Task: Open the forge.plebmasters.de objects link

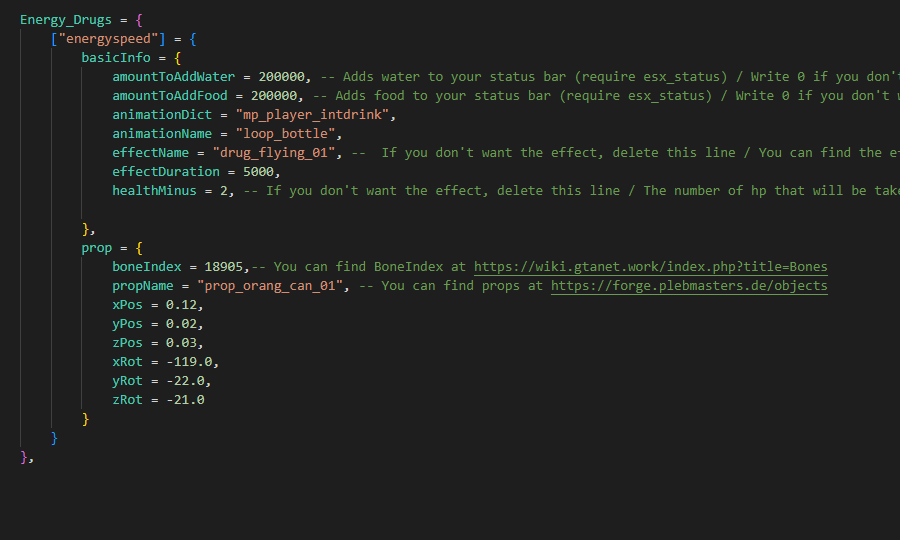Action: (689, 286)
